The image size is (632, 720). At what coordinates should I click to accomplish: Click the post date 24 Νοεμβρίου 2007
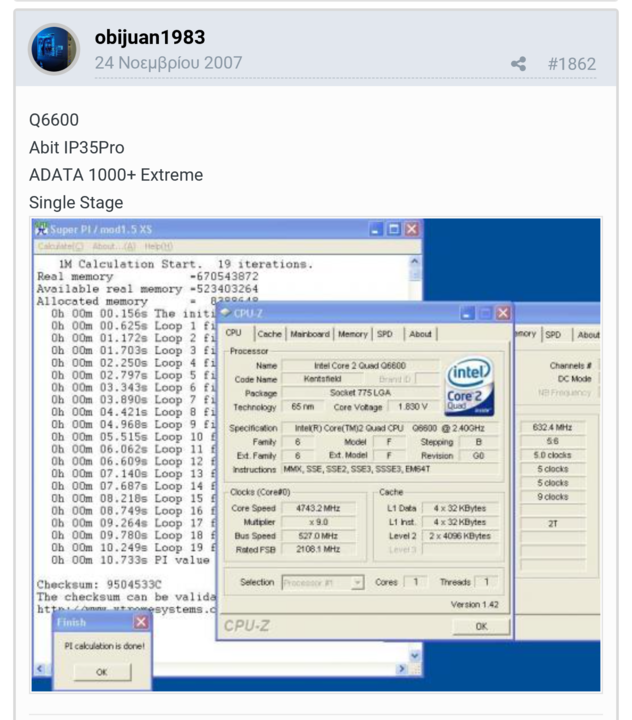(x=168, y=63)
